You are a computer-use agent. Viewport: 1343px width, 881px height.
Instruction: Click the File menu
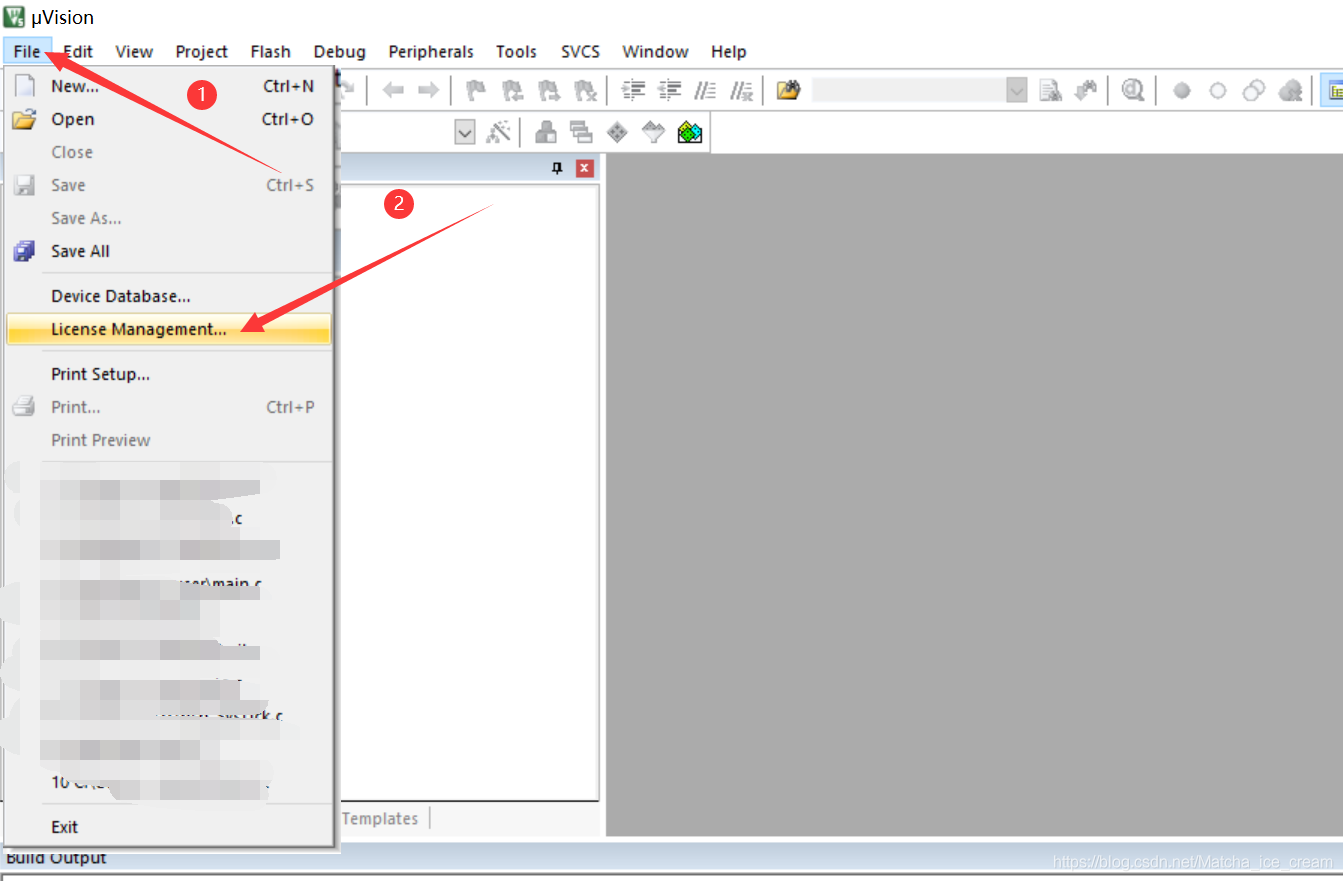(27, 51)
